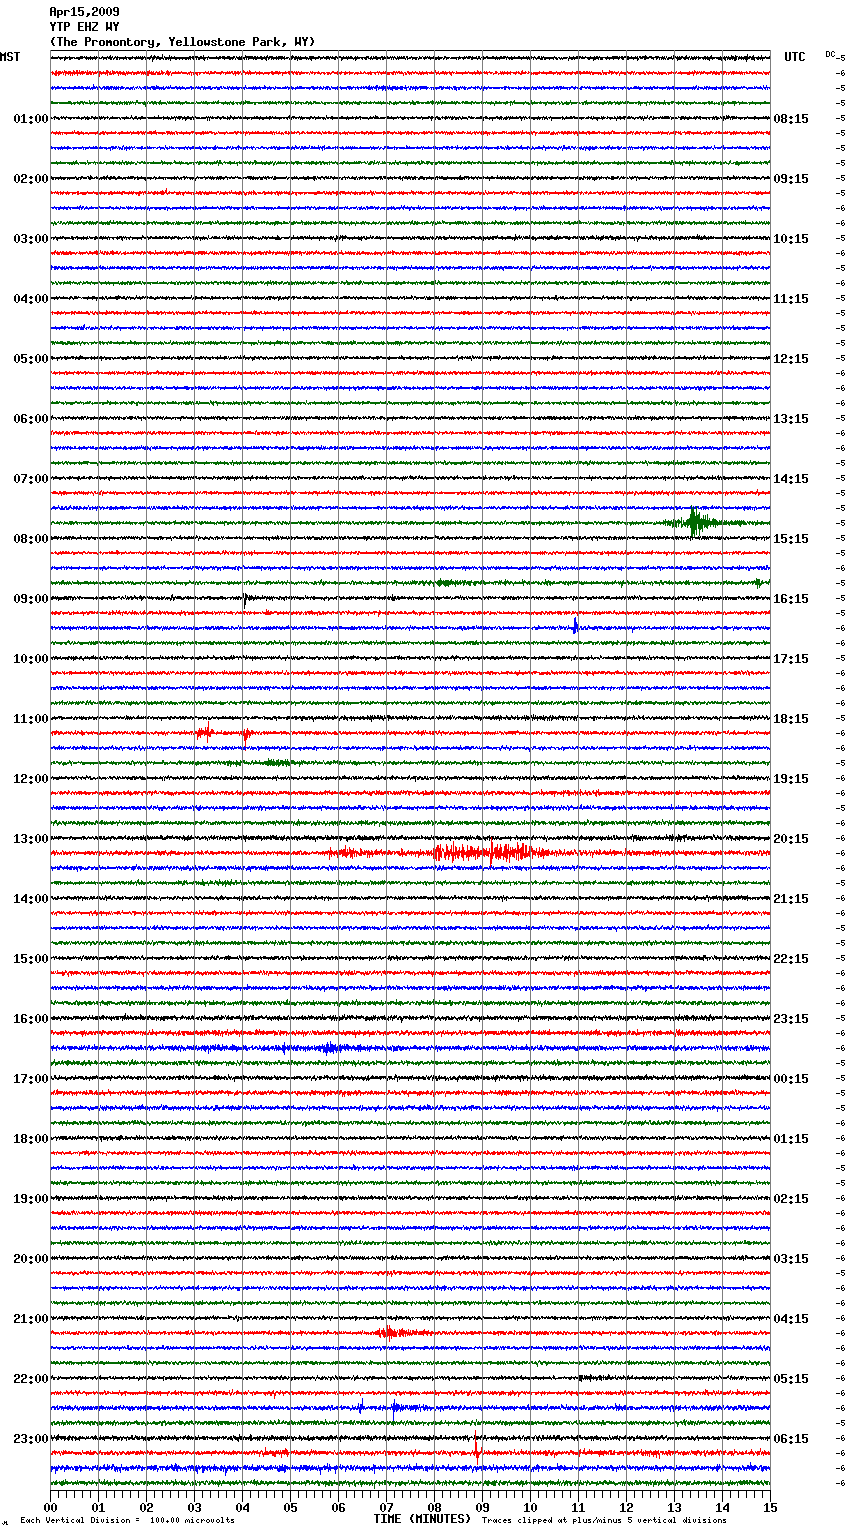Select the 21:00 MST time label
This screenshot has width=850, height=1534.
[x=31, y=1319]
